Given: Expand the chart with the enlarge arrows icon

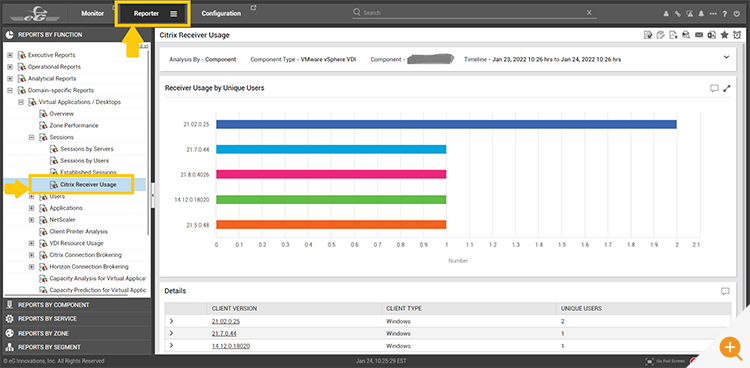Looking at the screenshot, I should point(727,88).
